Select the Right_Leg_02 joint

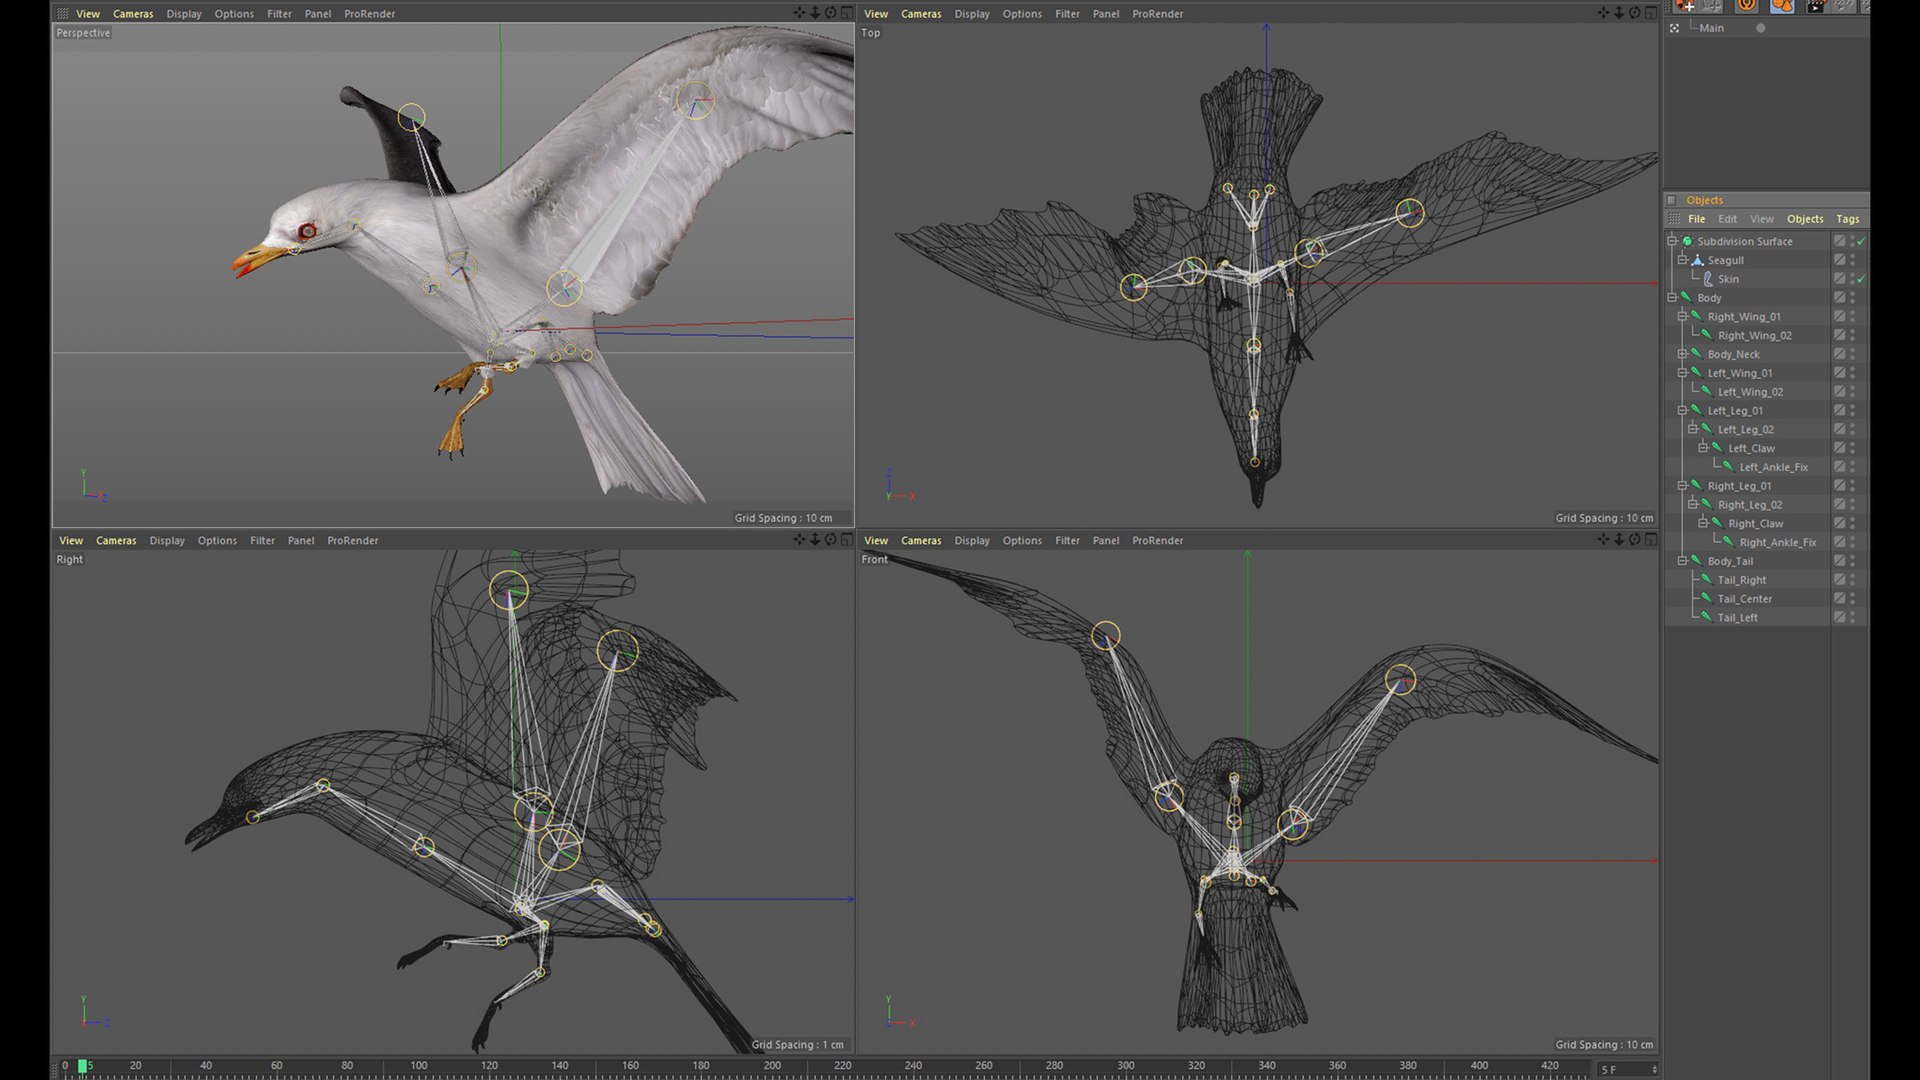point(1749,505)
